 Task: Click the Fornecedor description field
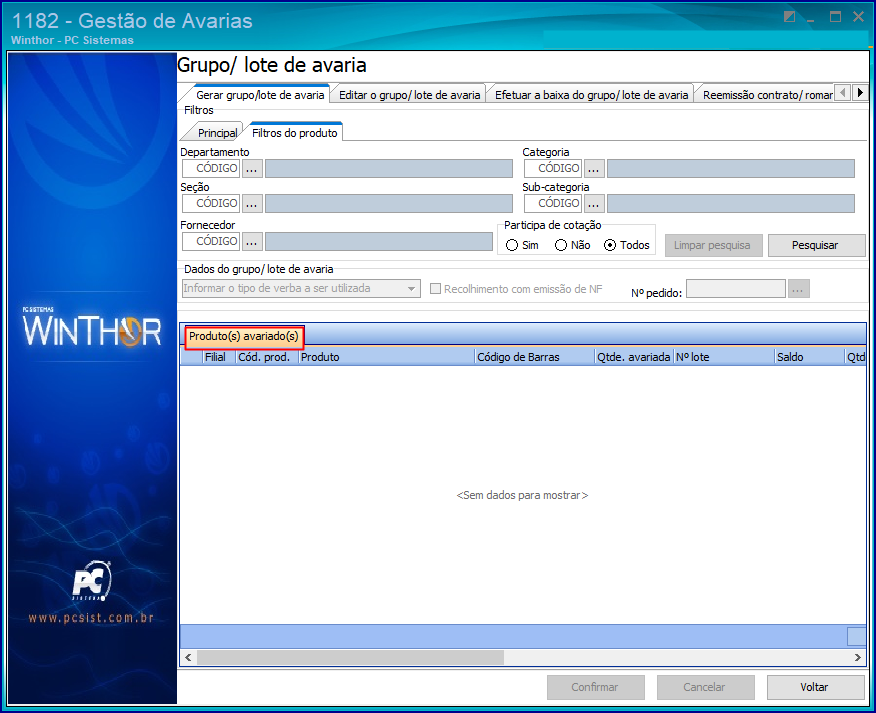pyautogui.click(x=379, y=241)
